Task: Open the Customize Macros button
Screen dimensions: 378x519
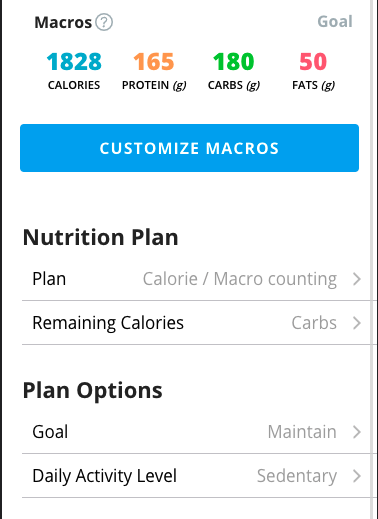Action: (189, 148)
